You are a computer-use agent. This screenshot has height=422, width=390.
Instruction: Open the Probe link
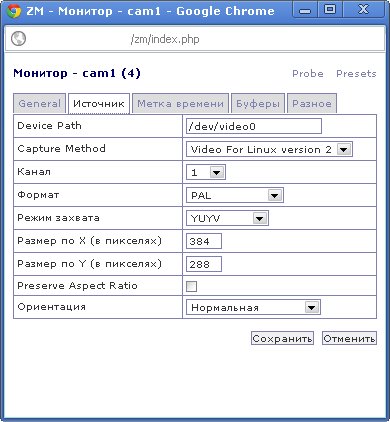(308, 74)
